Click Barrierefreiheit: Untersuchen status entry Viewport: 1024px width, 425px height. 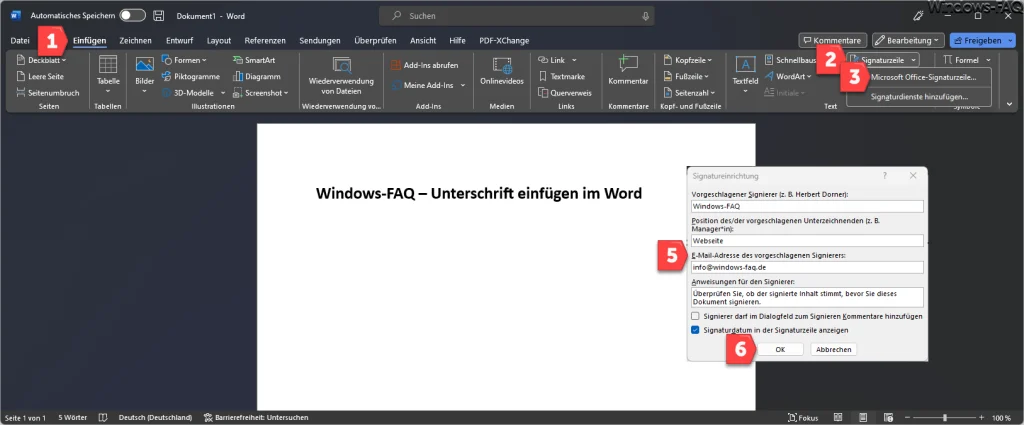pos(256,417)
